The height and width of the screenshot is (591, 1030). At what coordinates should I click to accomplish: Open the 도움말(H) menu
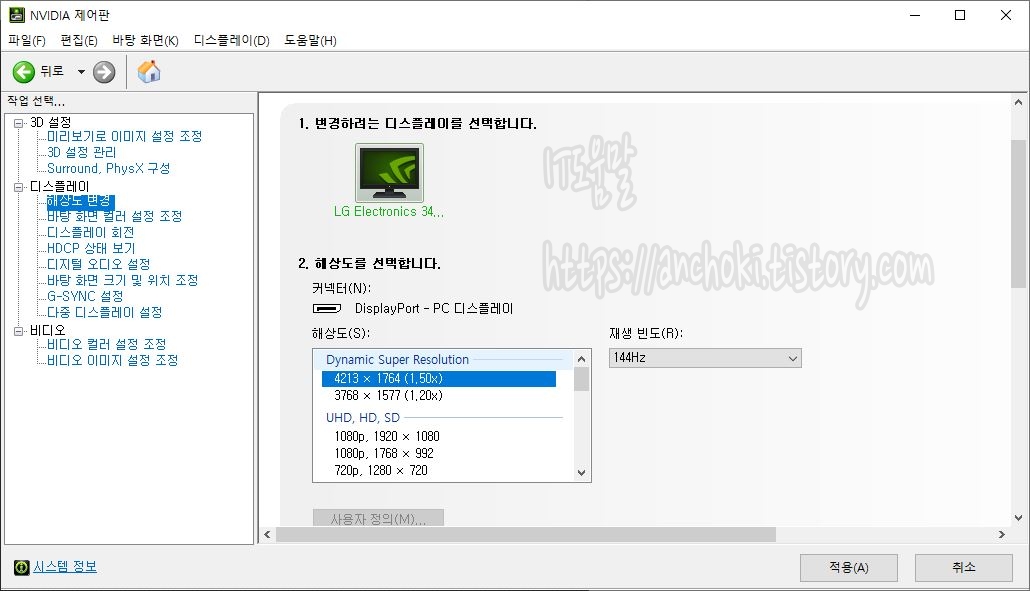pos(310,40)
